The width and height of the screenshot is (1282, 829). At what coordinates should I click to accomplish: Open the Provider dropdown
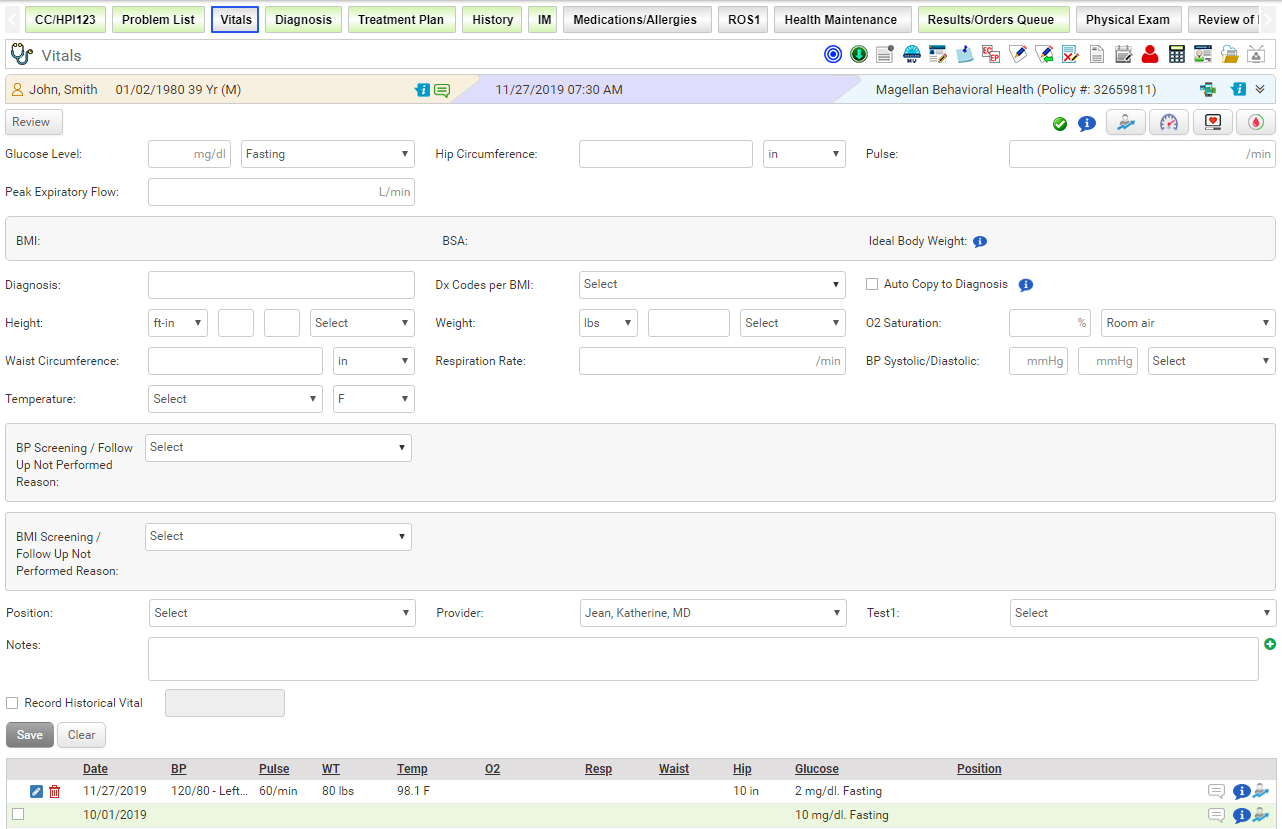coord(713,613)
